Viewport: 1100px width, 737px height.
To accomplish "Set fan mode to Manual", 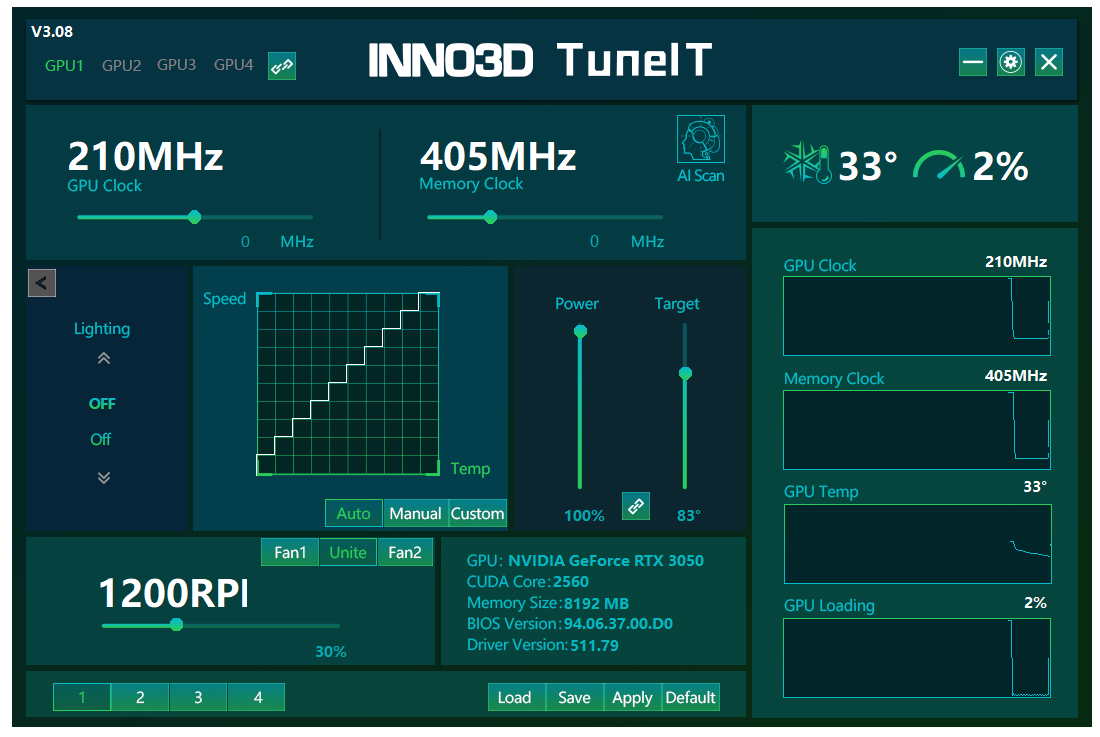I will pyautogui.click(x=415, y=513).
